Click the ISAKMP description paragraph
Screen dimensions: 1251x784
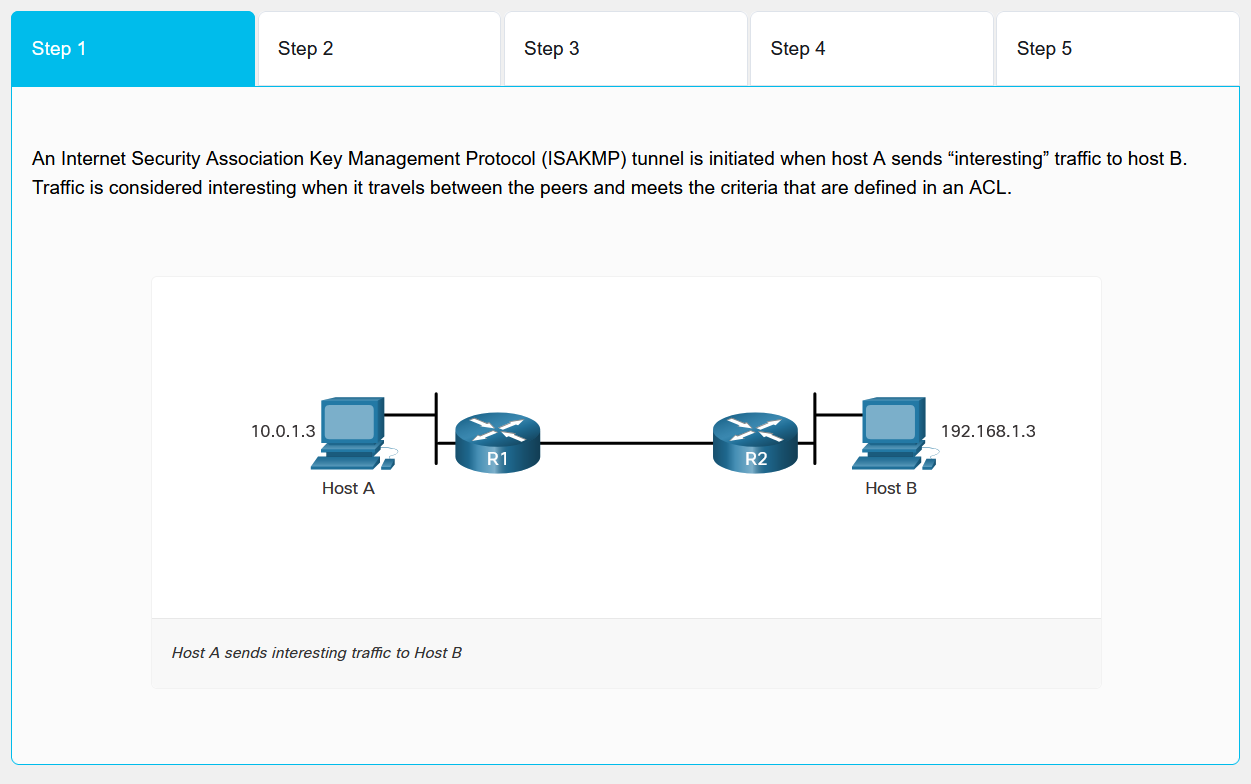(609, 173)
